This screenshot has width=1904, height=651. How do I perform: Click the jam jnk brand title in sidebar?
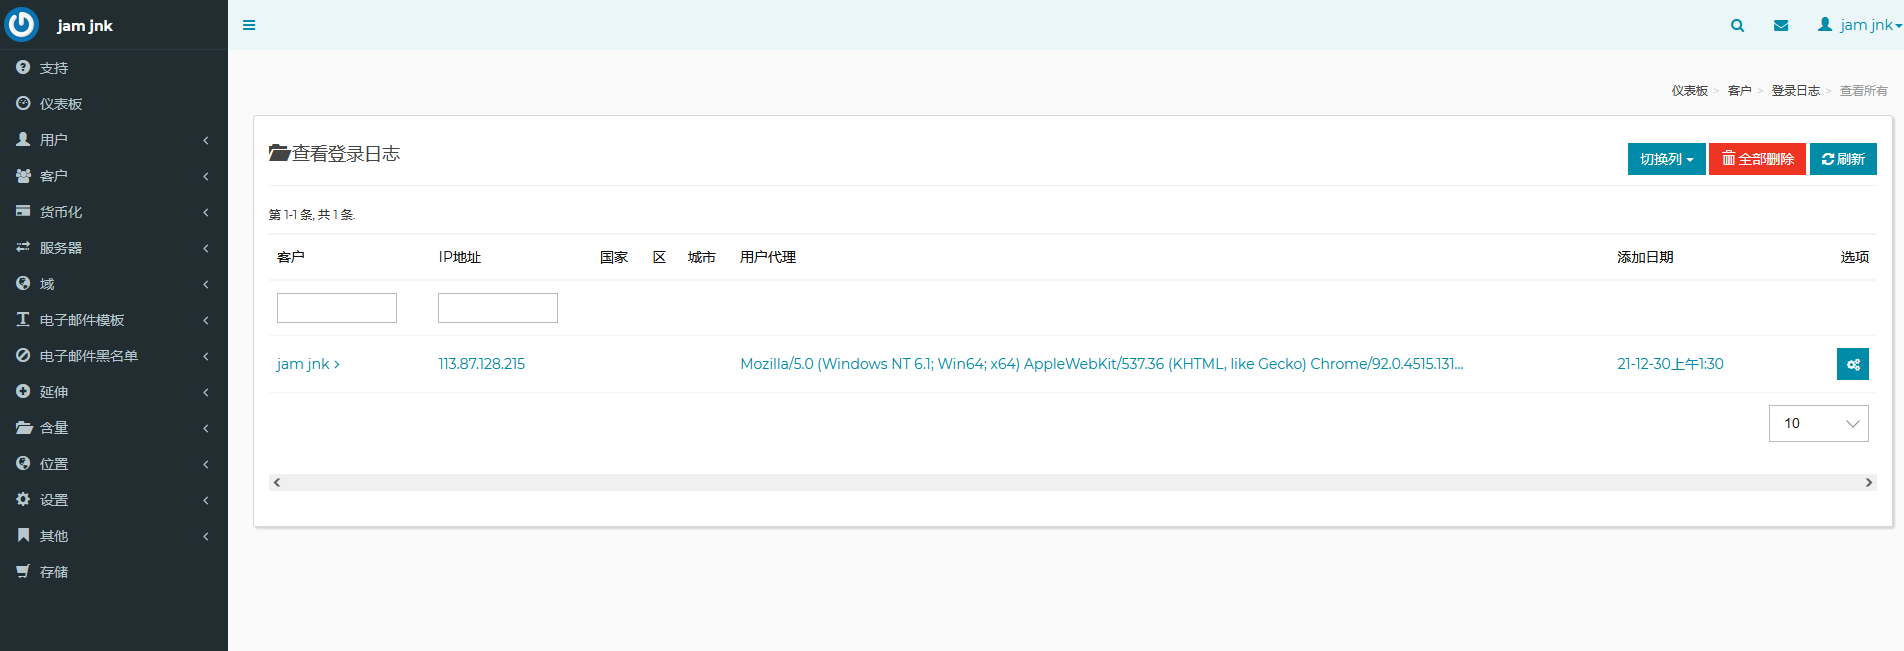[85, 26]
